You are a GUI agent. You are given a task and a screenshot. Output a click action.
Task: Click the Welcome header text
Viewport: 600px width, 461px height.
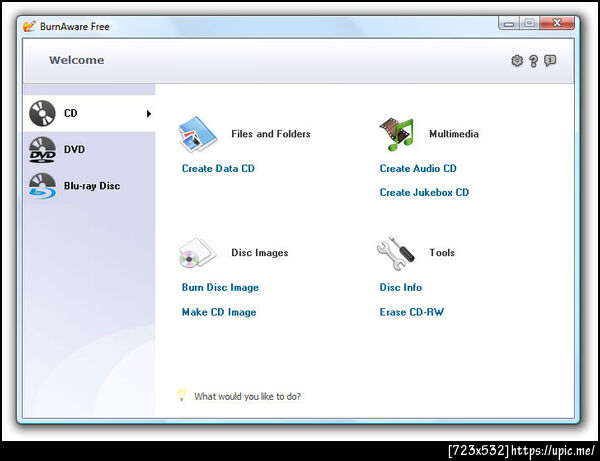point(77,60)
